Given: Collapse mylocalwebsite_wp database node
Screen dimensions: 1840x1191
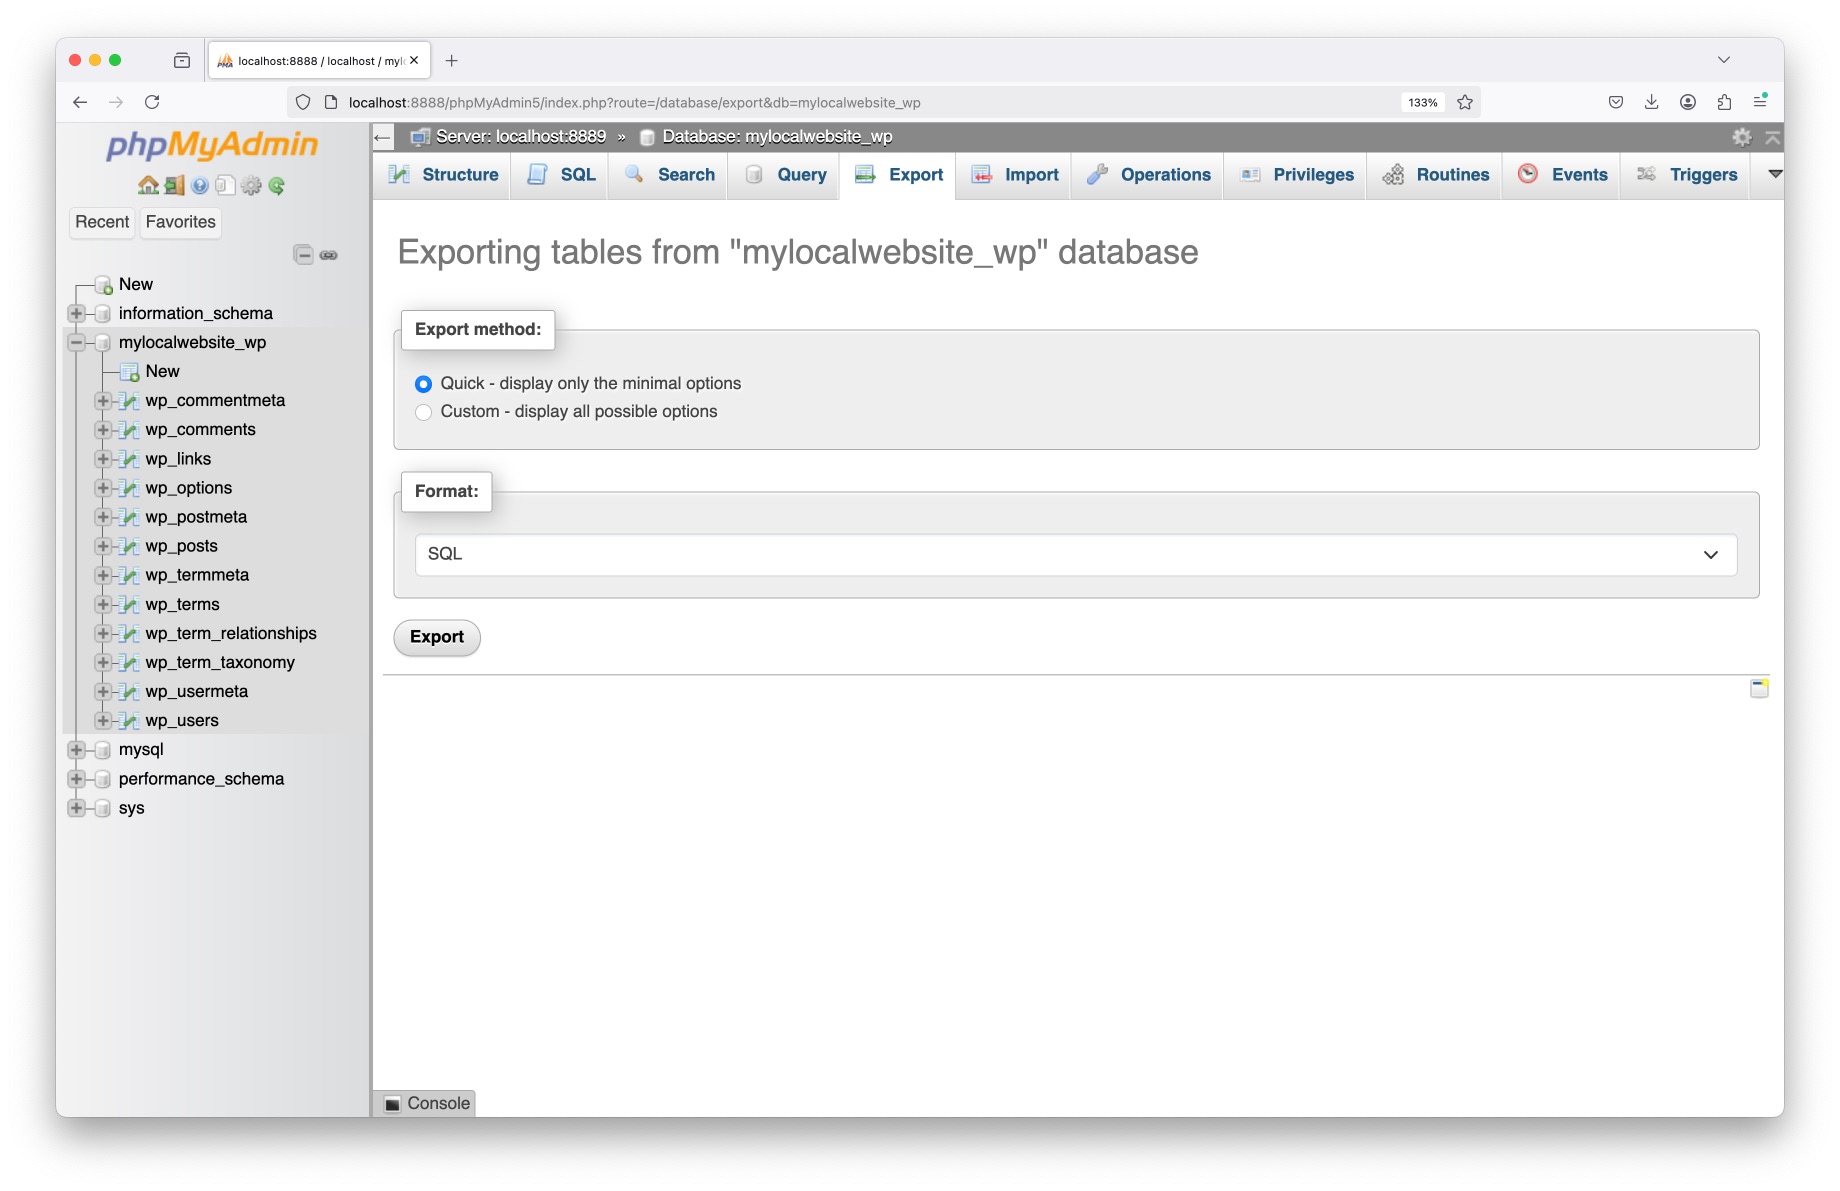Looking at the screenshot, I should pos(76,343).
